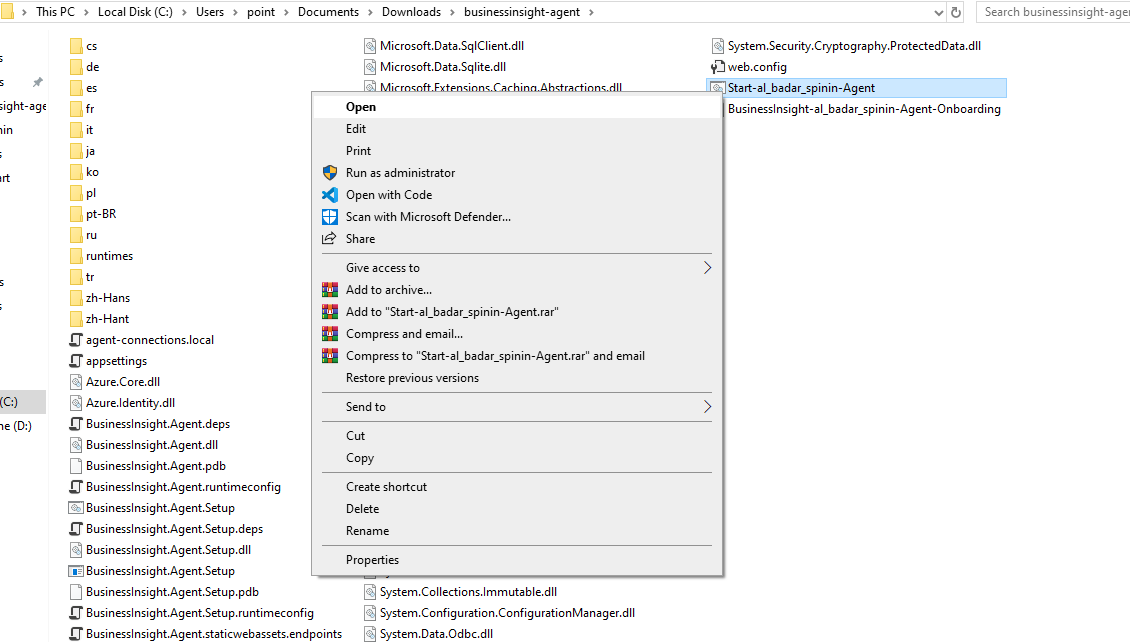The image size is (1130, 642).
Task: Click the Run as administrator shield icon
Action: click(x=329, y=173)
